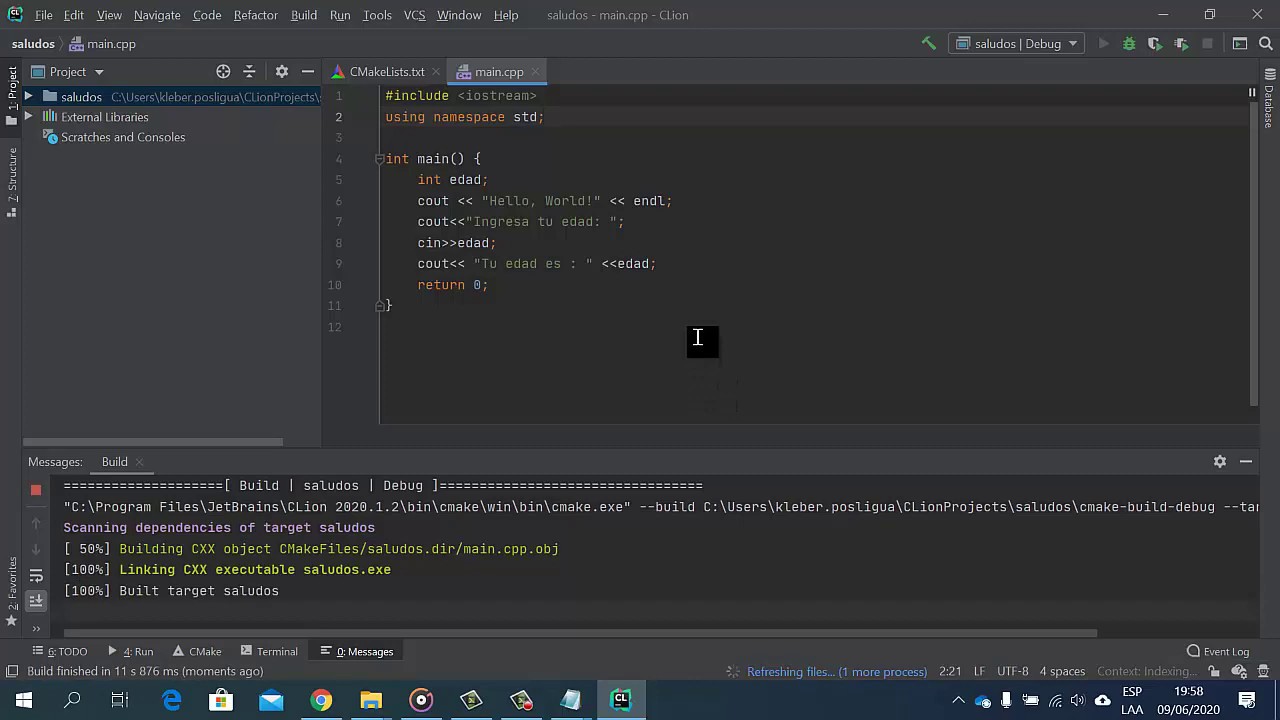Toggle tool window bars in status bar corner
This screenshot has height=720, width=1280.
click(x=12, y=671)
